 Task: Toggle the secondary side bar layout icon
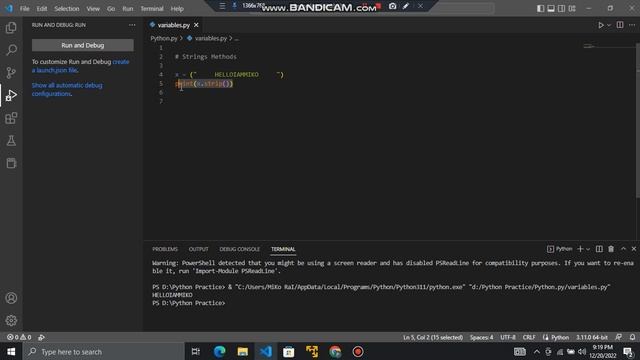pyautogui.click(x=562, y=9)
